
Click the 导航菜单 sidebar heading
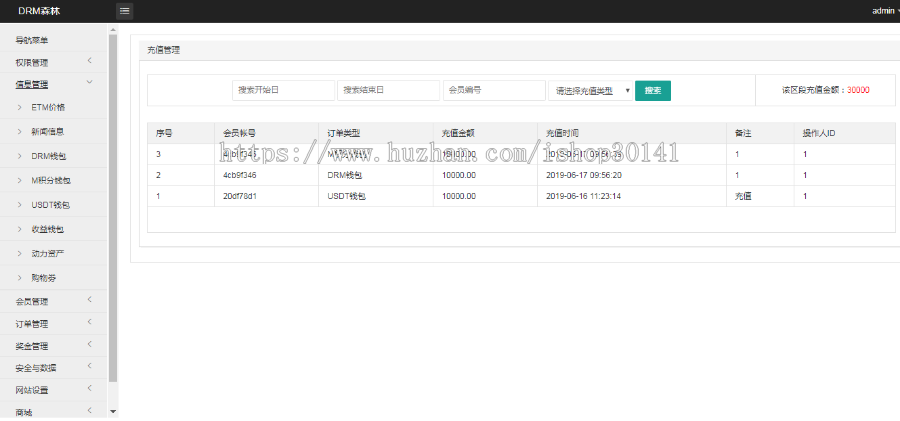pos(32,40)
